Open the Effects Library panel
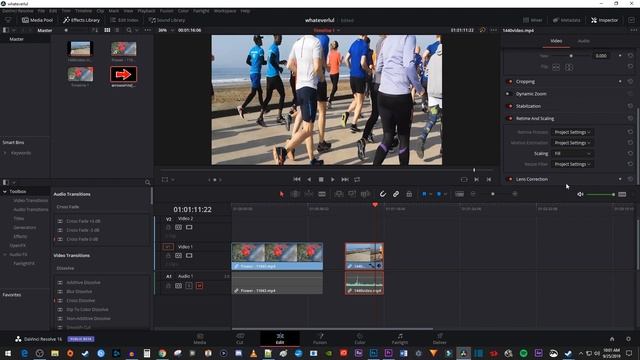 click(x=82, y=20)
